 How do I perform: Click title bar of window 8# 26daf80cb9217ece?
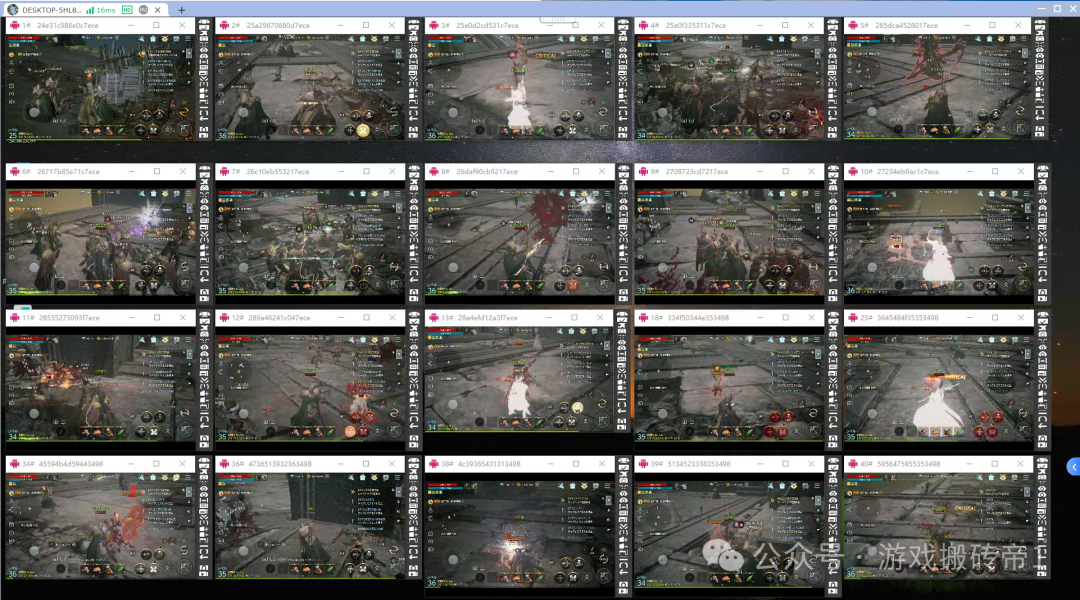500,171
